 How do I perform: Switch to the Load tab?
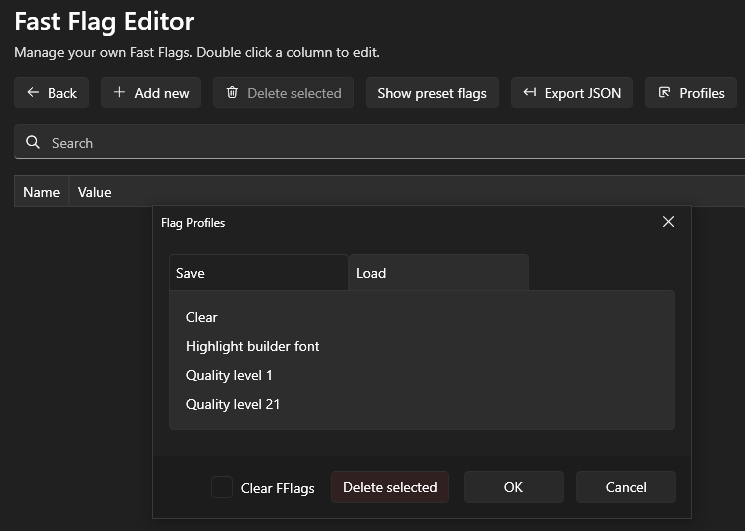[438, 273]
